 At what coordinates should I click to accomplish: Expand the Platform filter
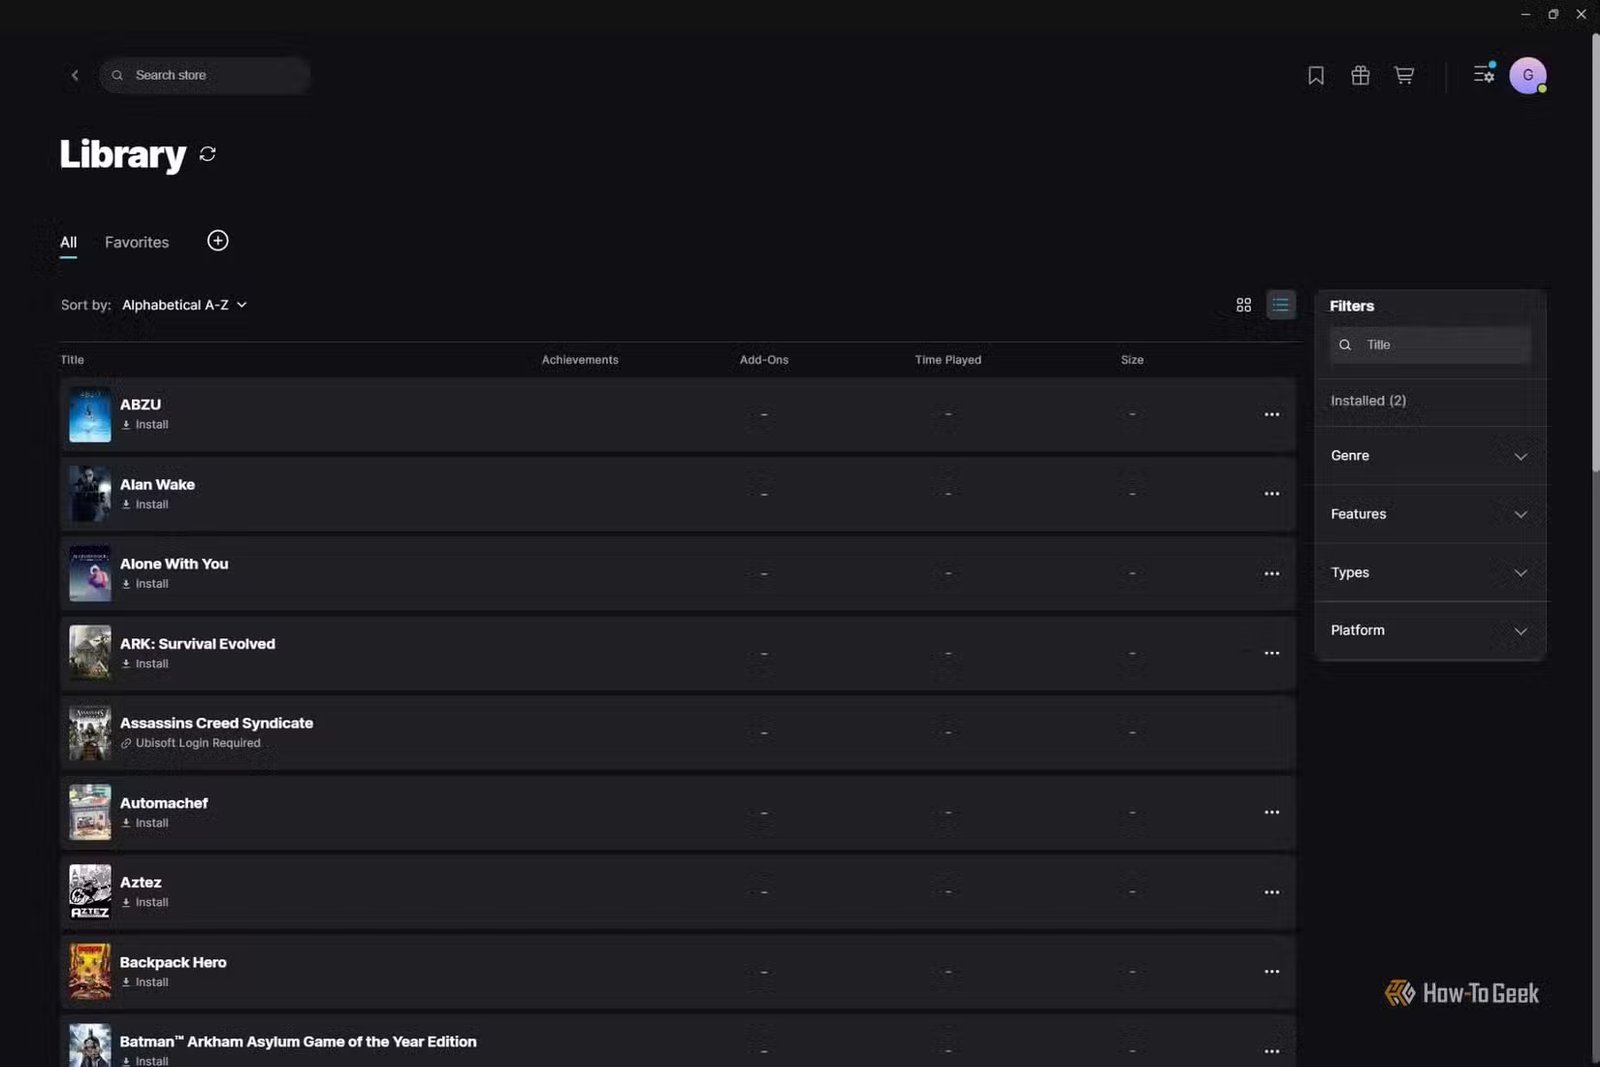tap(1430, 631)
